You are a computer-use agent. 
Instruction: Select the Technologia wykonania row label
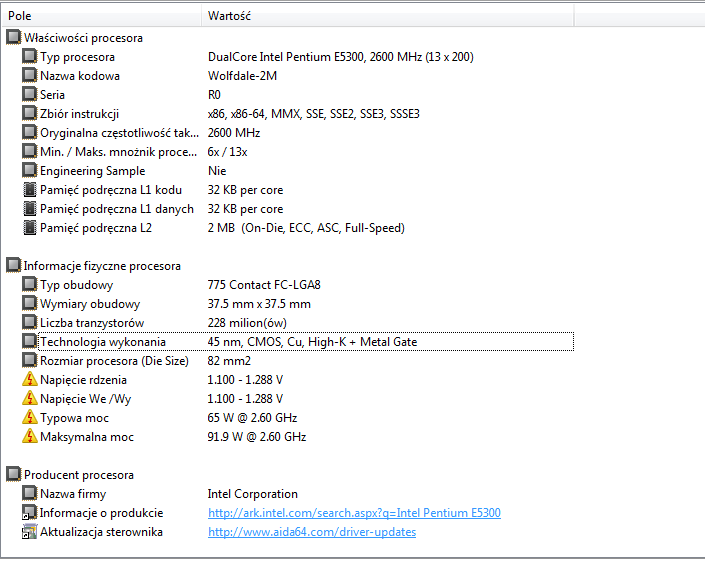tap(103, 342)
